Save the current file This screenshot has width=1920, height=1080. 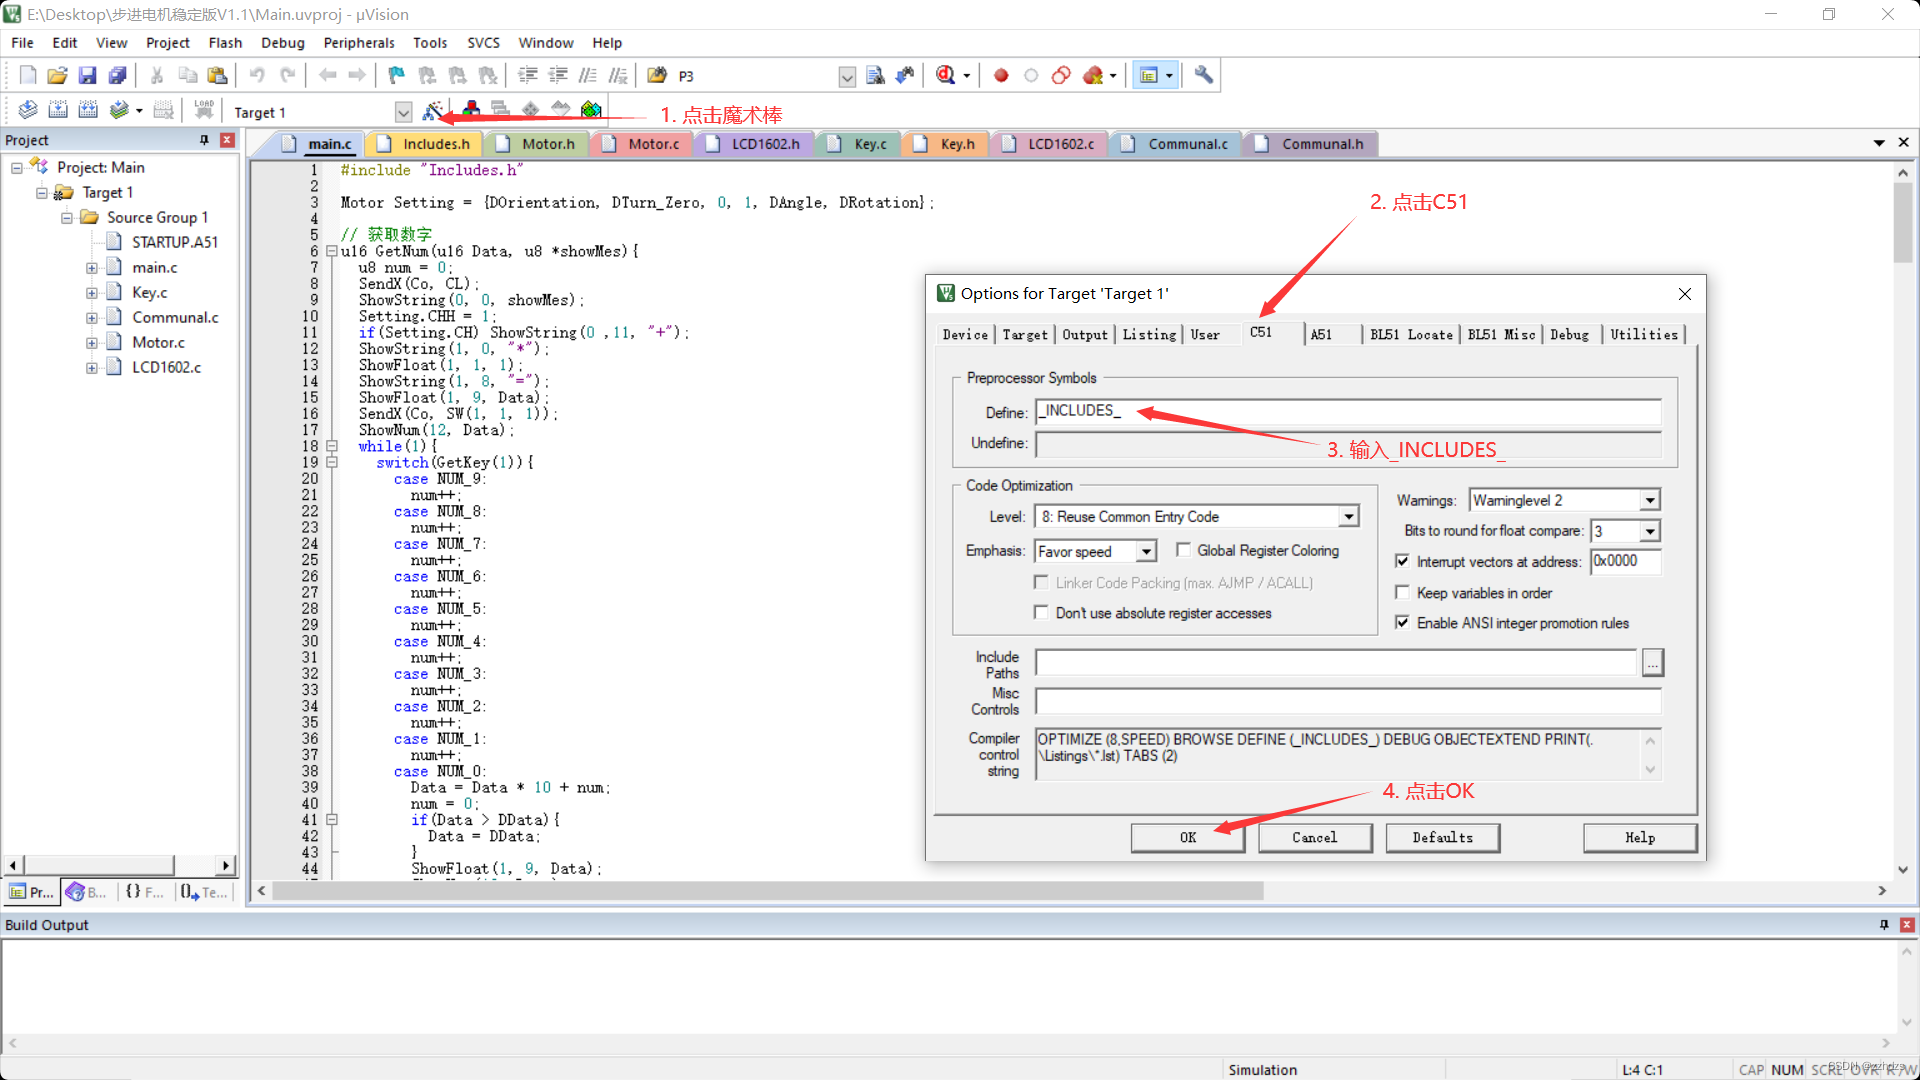(x=88, y=75)
